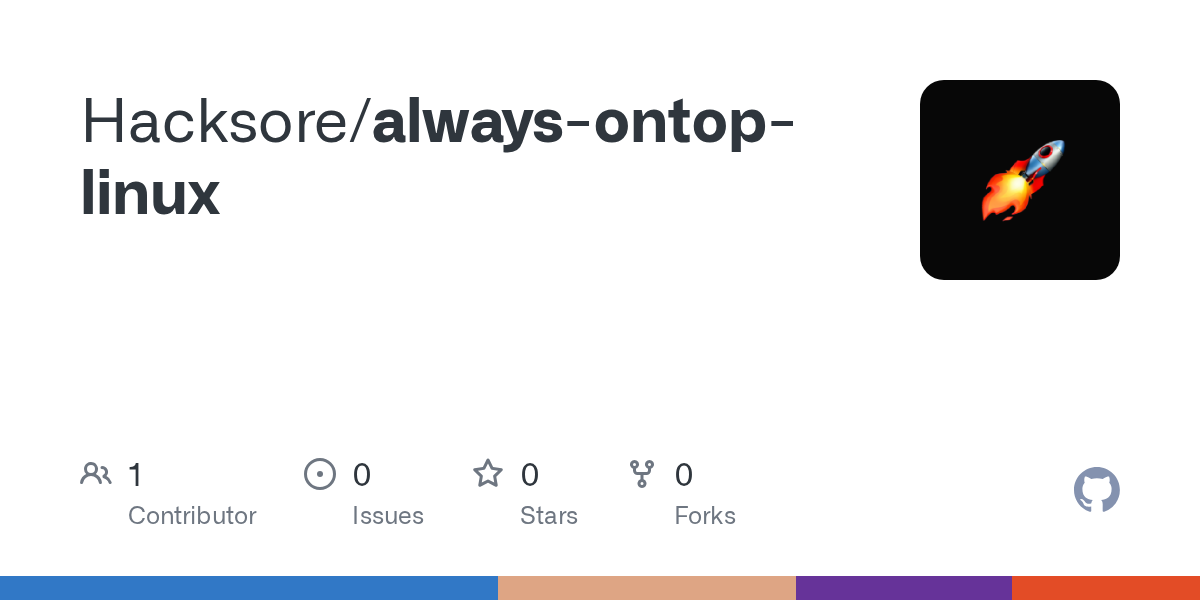Click the 0 count above Forks
The image size is (1200, 600).
pyautogui.click(x=684, y=474)
